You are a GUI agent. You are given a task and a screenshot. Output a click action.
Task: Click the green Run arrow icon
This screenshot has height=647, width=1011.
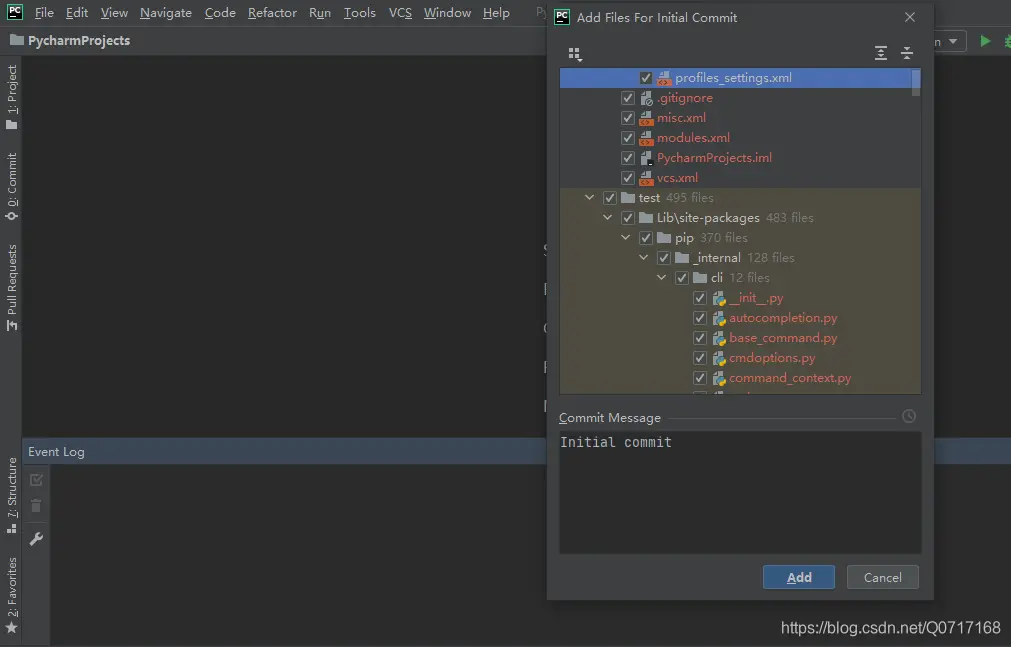[x=985, y=41]
